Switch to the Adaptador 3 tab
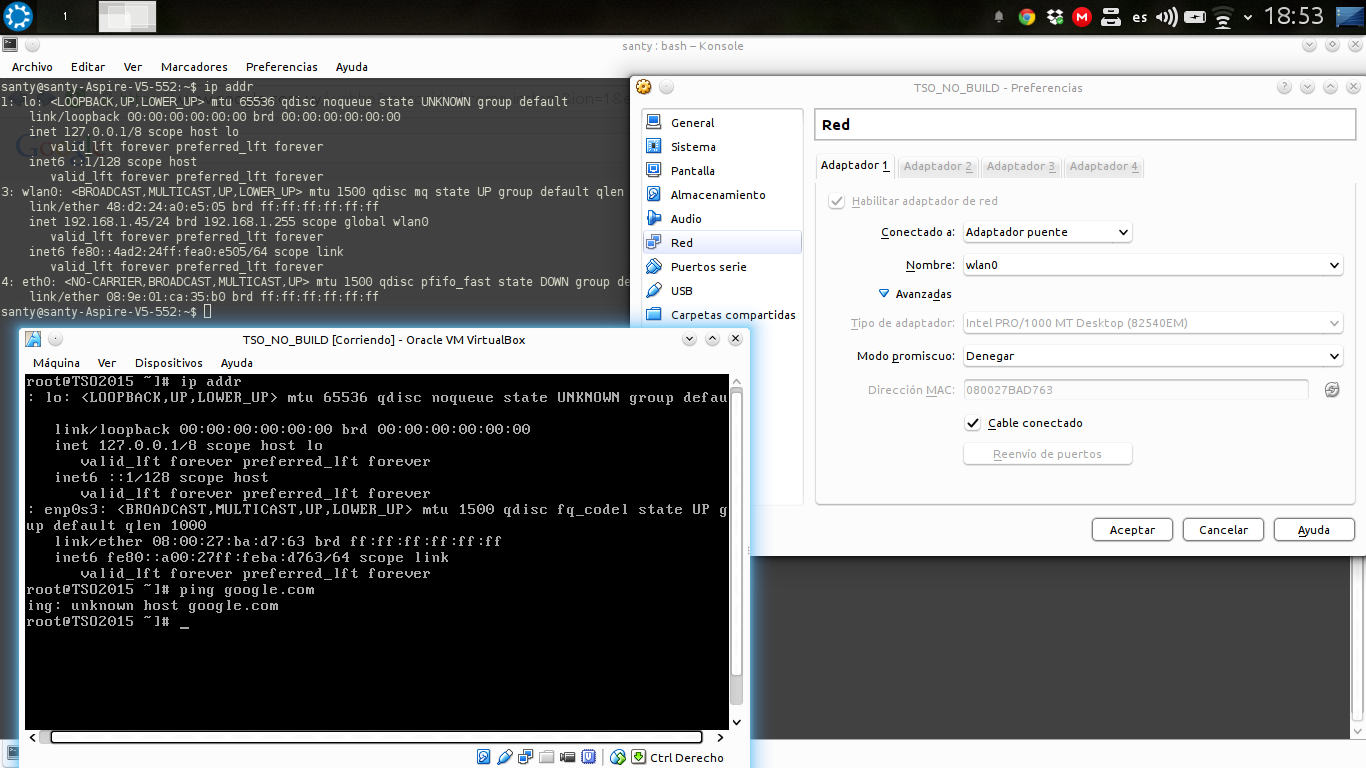The height and width of the screenshot is (768, 1366). [1021, 166]
